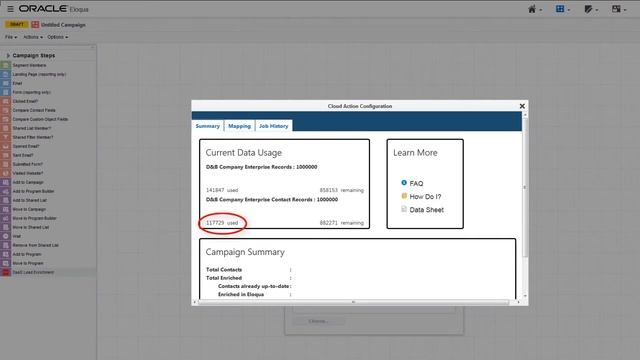Select the Landing Page (reporting only) step icon
The width and height of the screenshot is (640, 360).
(6, 74)
